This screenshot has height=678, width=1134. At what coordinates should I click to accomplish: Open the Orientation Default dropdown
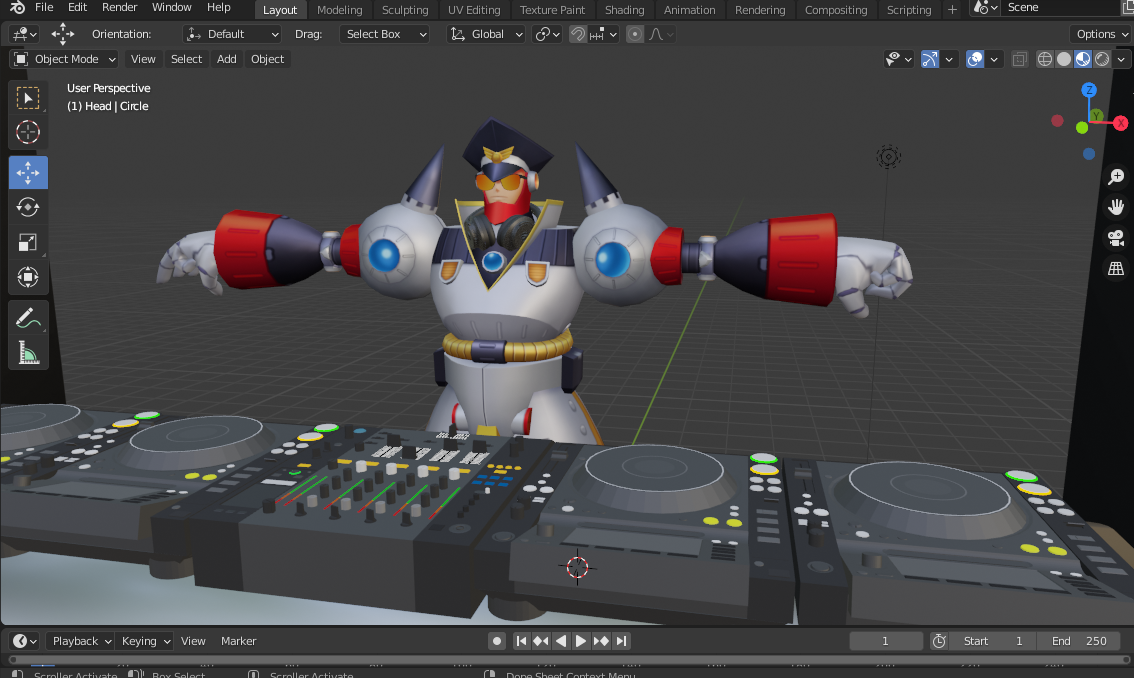[x=231, y=34]
